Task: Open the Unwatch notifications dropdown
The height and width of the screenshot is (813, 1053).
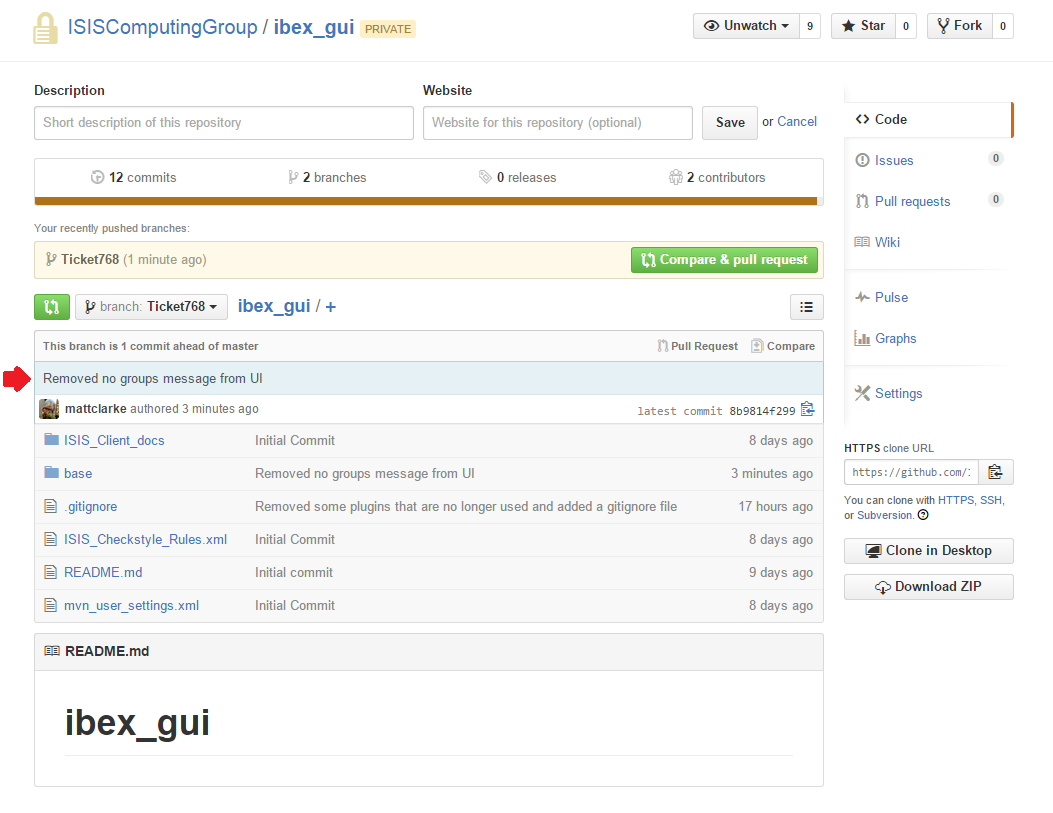Action: 746,26
